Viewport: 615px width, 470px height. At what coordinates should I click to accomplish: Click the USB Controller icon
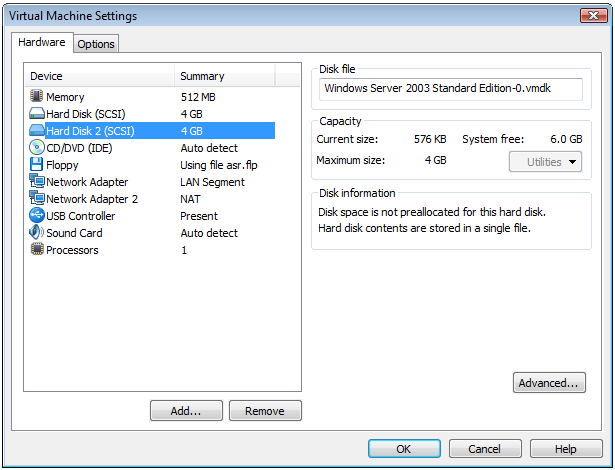(x=36, y=215)
